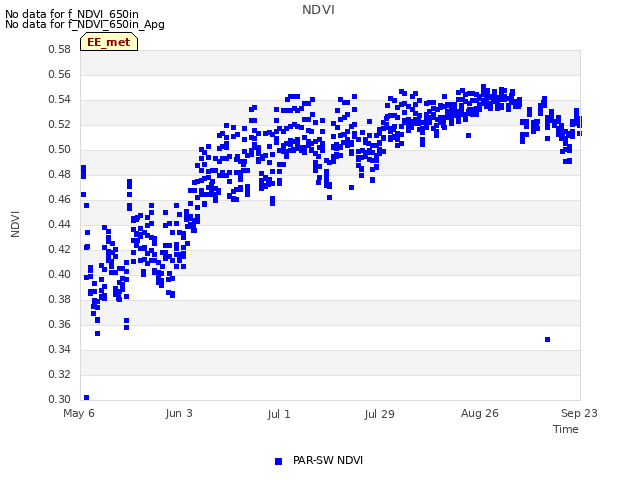Click the PAR-SW NDVI legend marker
640x480 pixels.
278,461
